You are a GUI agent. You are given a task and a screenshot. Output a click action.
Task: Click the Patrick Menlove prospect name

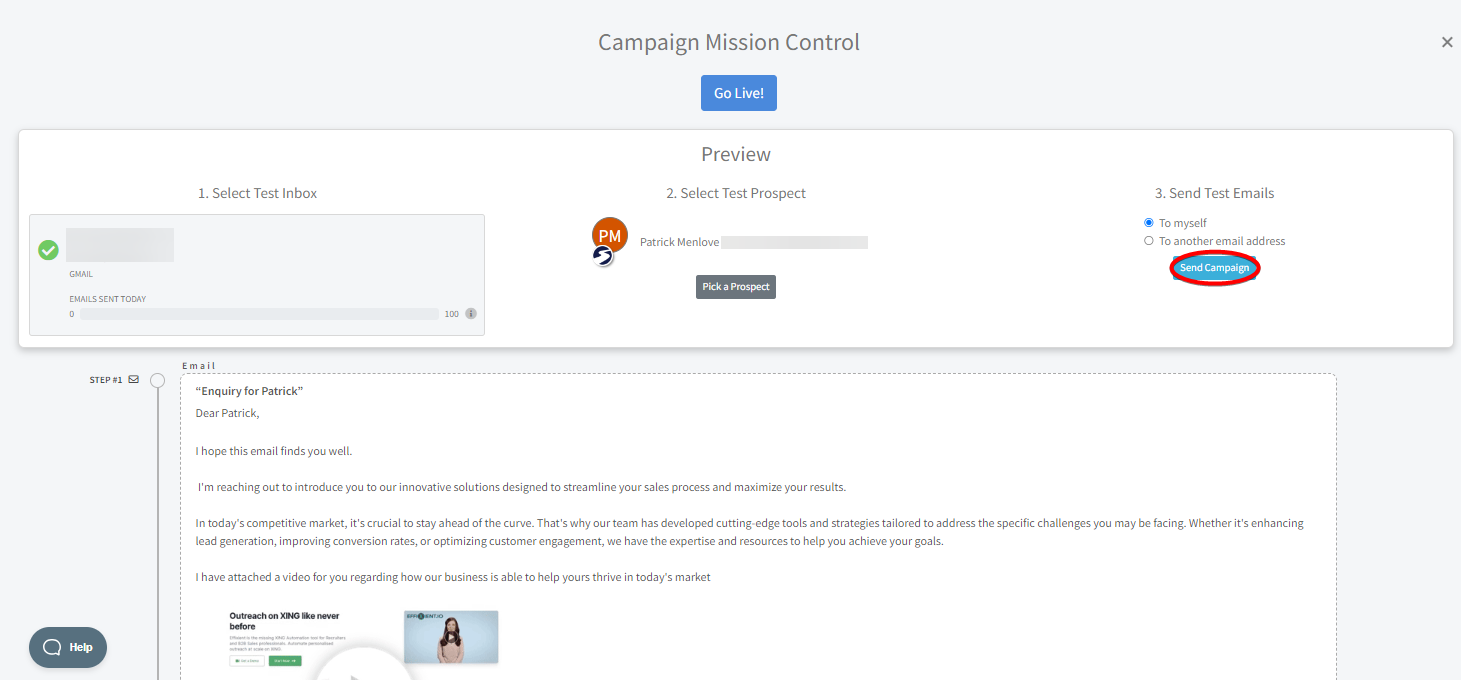pos(679,242)
